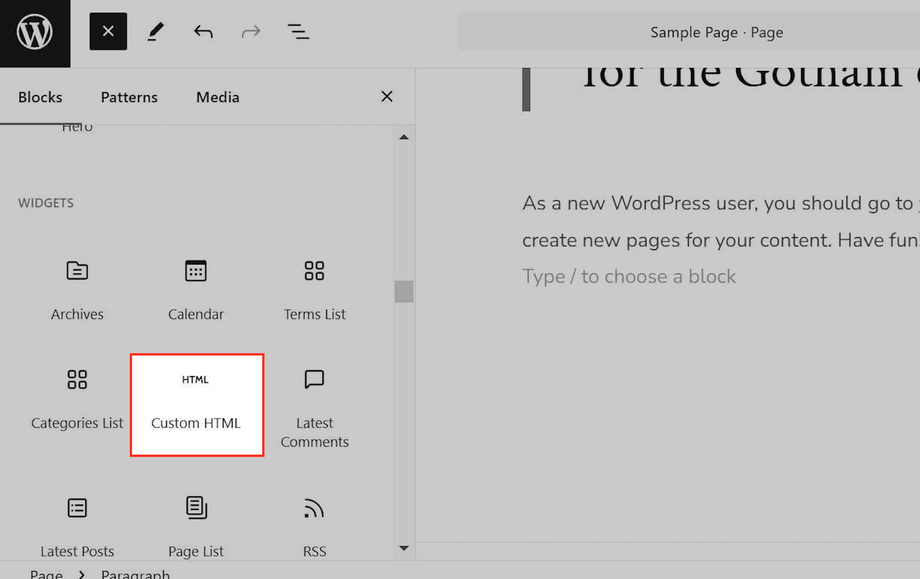Click the large serif heading text

click(751, 77)
